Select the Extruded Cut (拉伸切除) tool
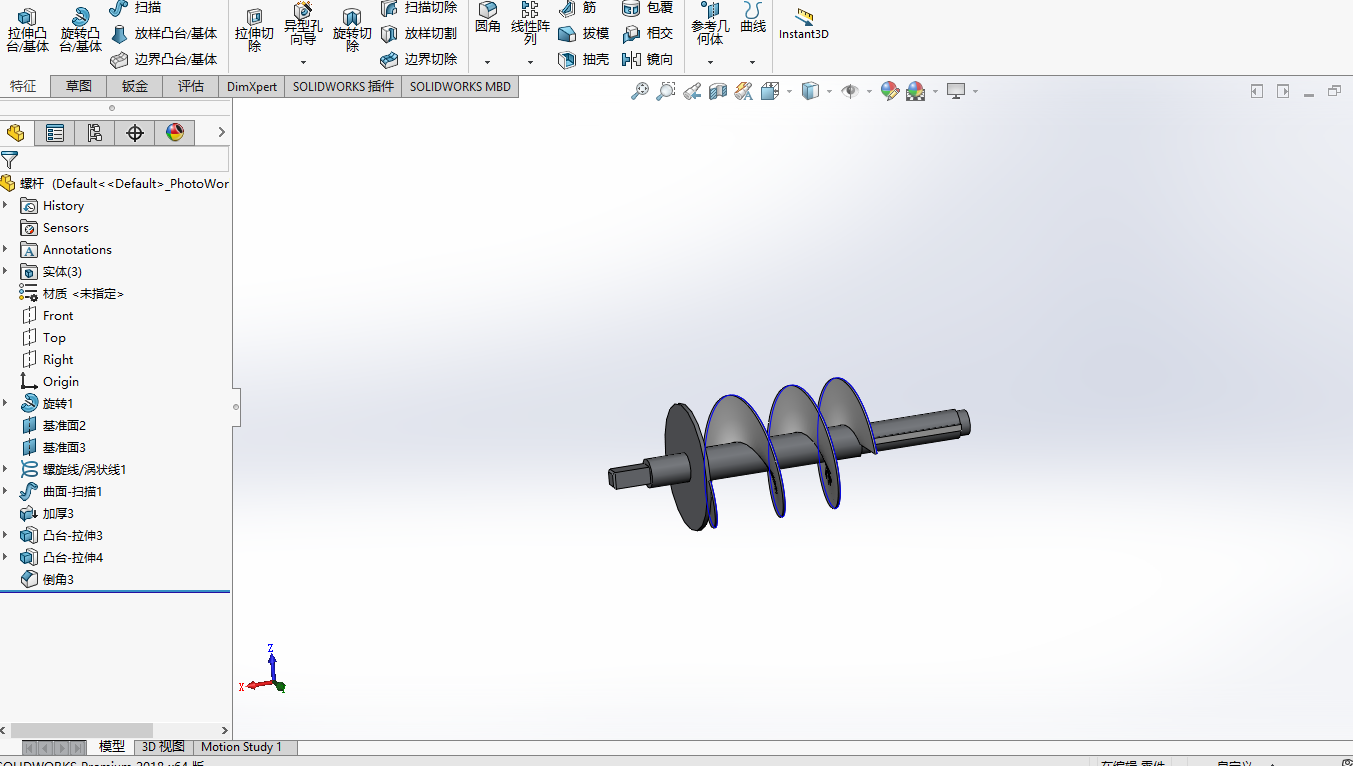 pyautogui.click(x=254, y=30)
